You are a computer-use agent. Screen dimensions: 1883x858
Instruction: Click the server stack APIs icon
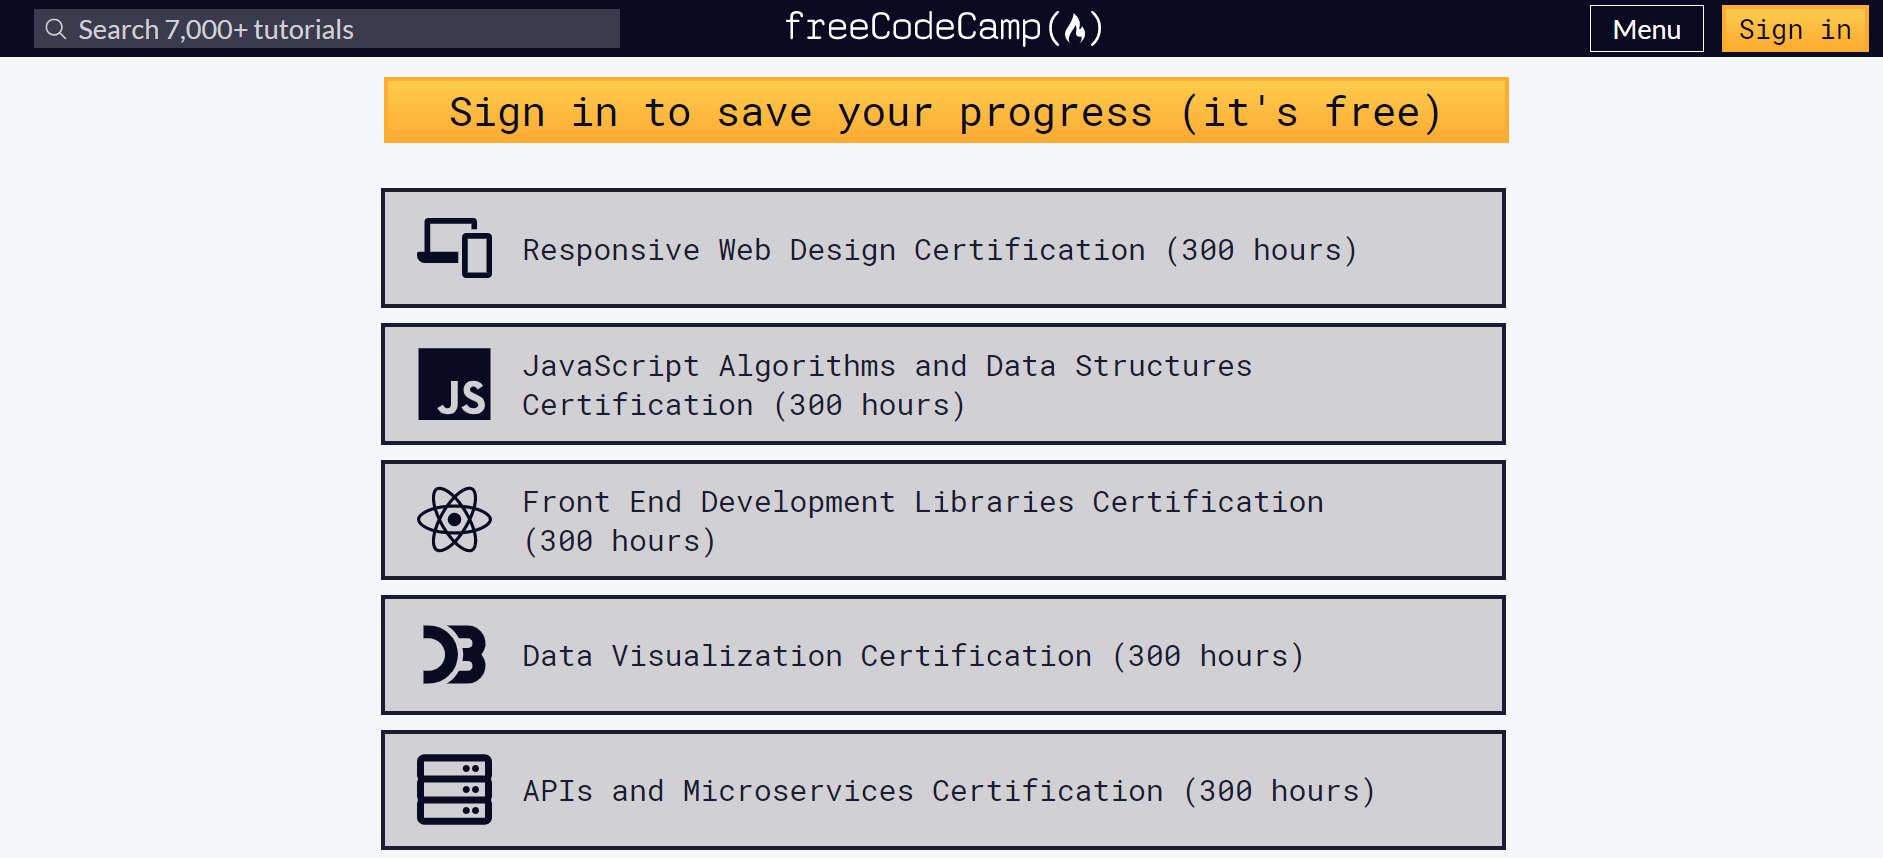coord(454,790)
